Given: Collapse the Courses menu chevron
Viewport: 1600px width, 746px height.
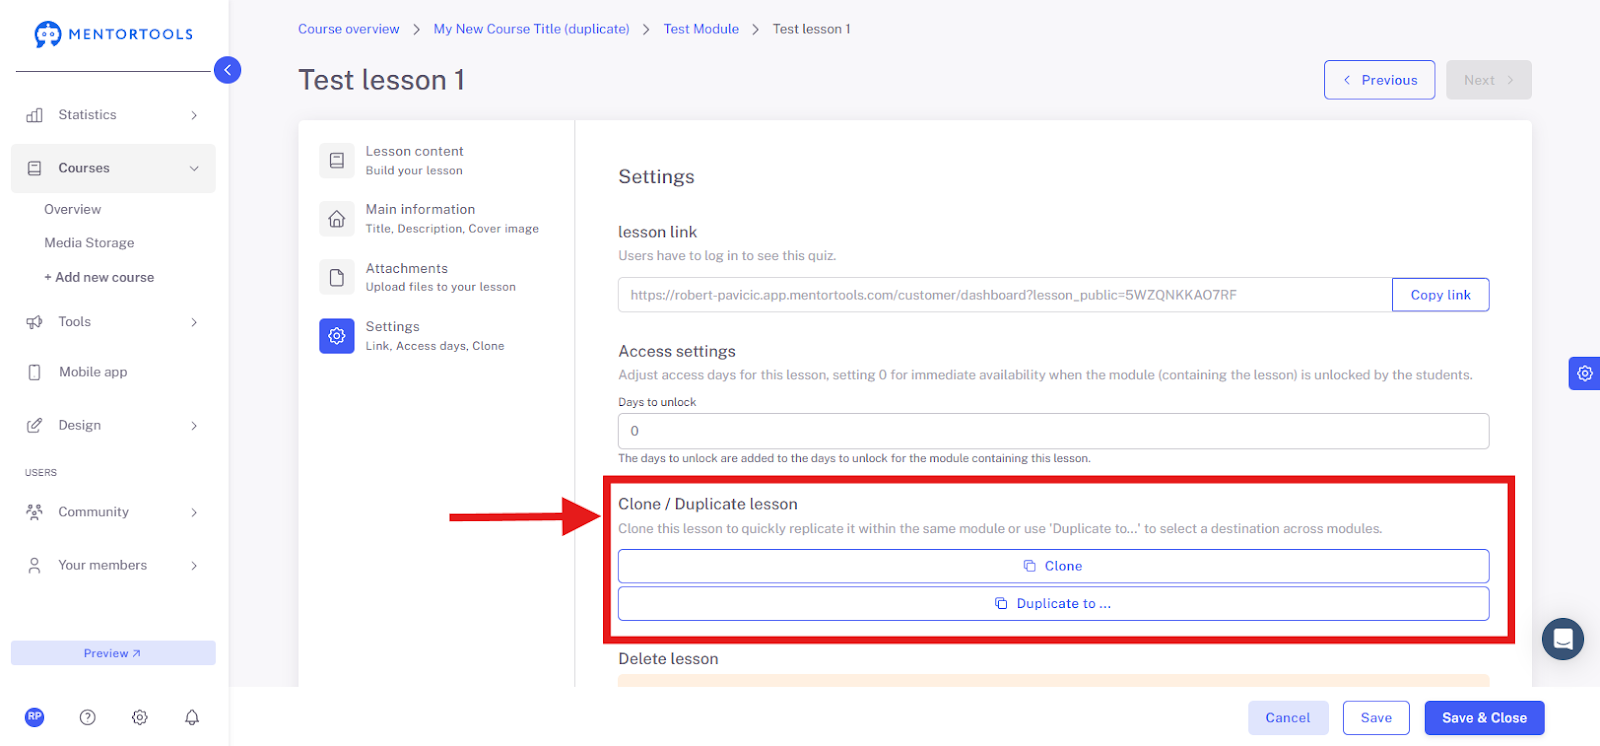Looking at the screenshot, I should [x=194, y=168].
